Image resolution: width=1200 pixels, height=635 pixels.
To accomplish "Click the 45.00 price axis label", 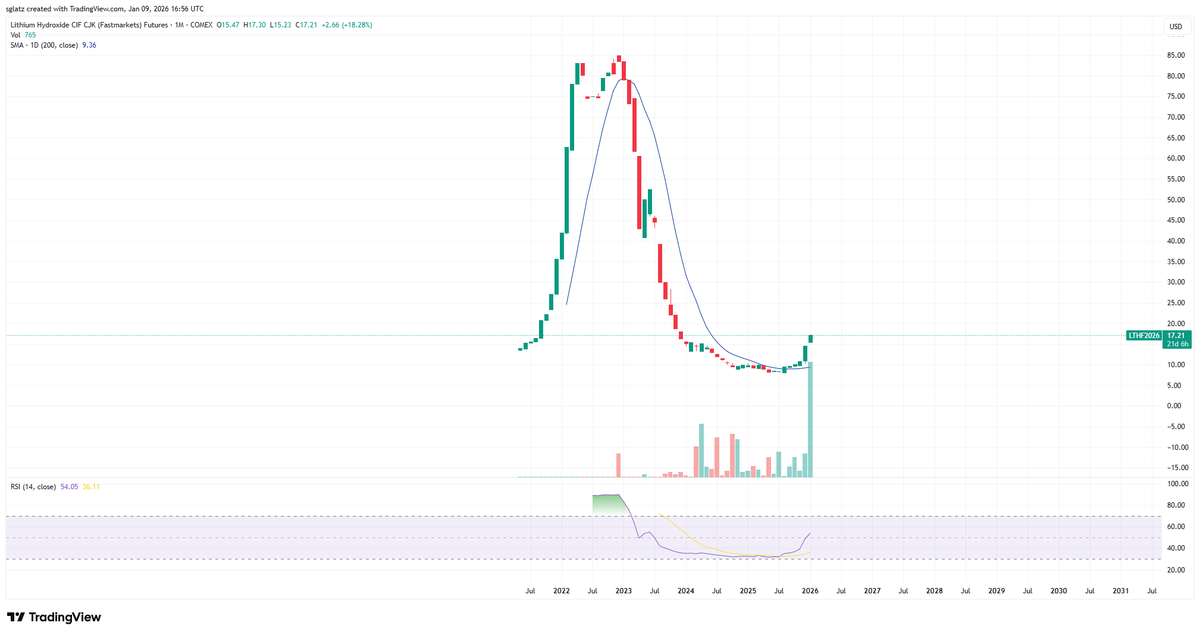I will point(1176,220).
